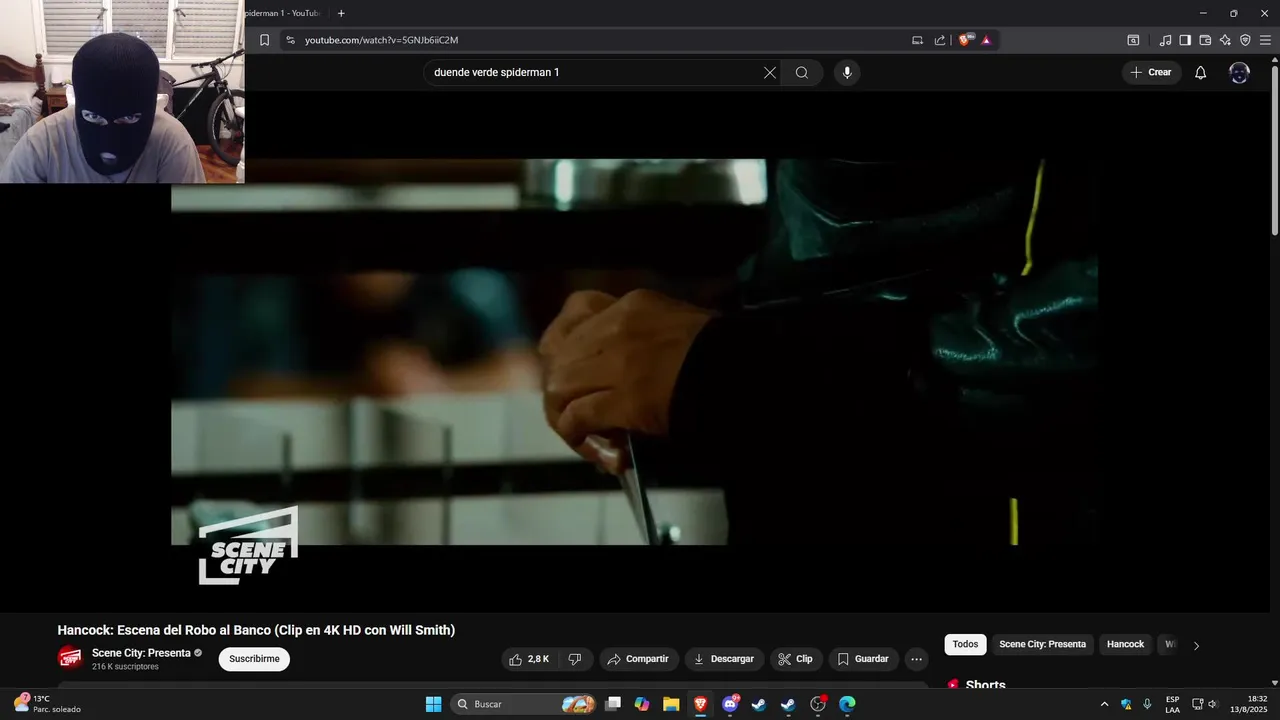Viewport: 1280px width, 720px height.
Task: Click the Guardar button
Action: (x=863, y=659)
